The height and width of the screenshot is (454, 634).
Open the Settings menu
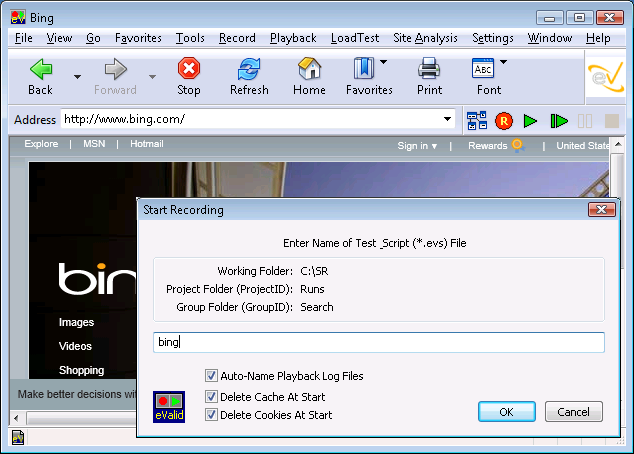492,38
